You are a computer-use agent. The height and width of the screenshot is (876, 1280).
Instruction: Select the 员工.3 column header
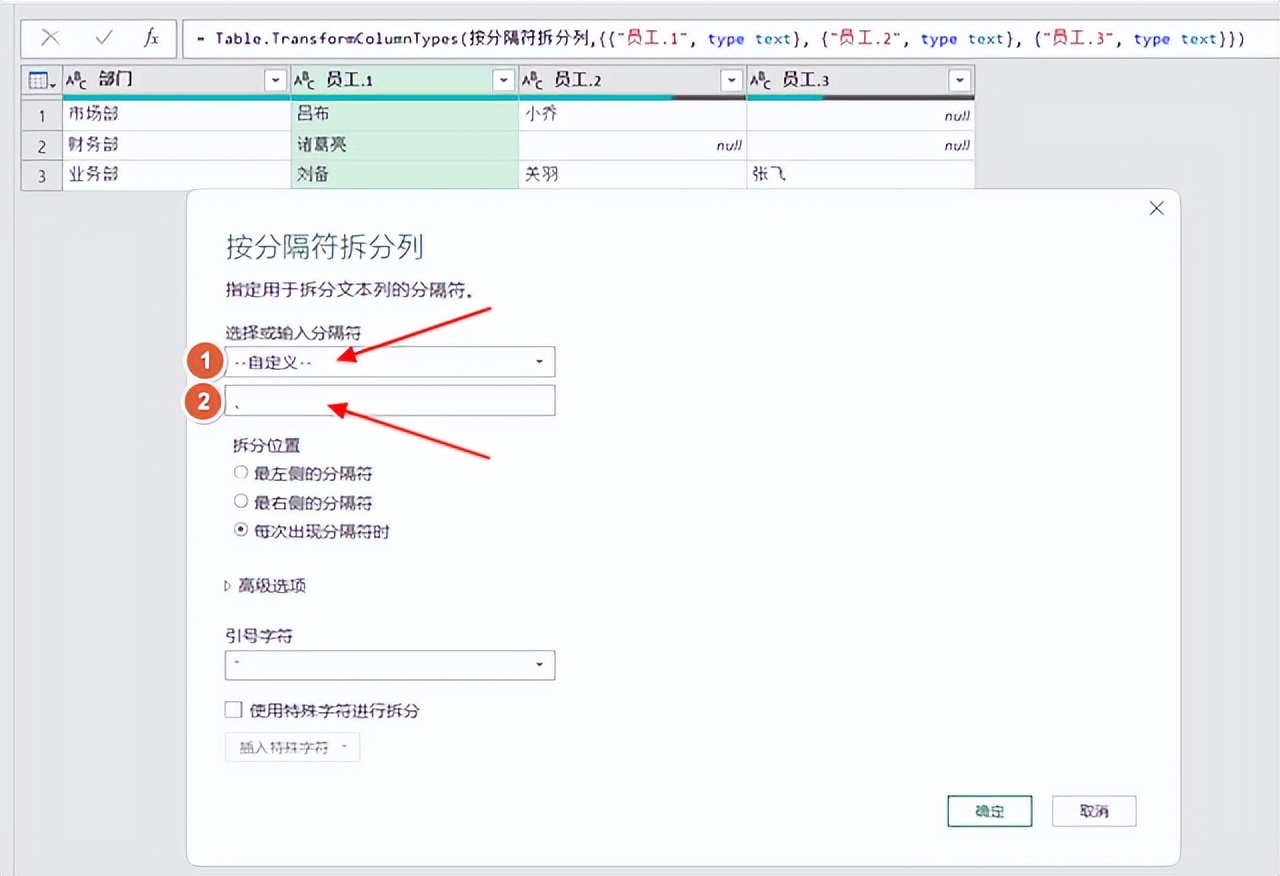point(860,81)
